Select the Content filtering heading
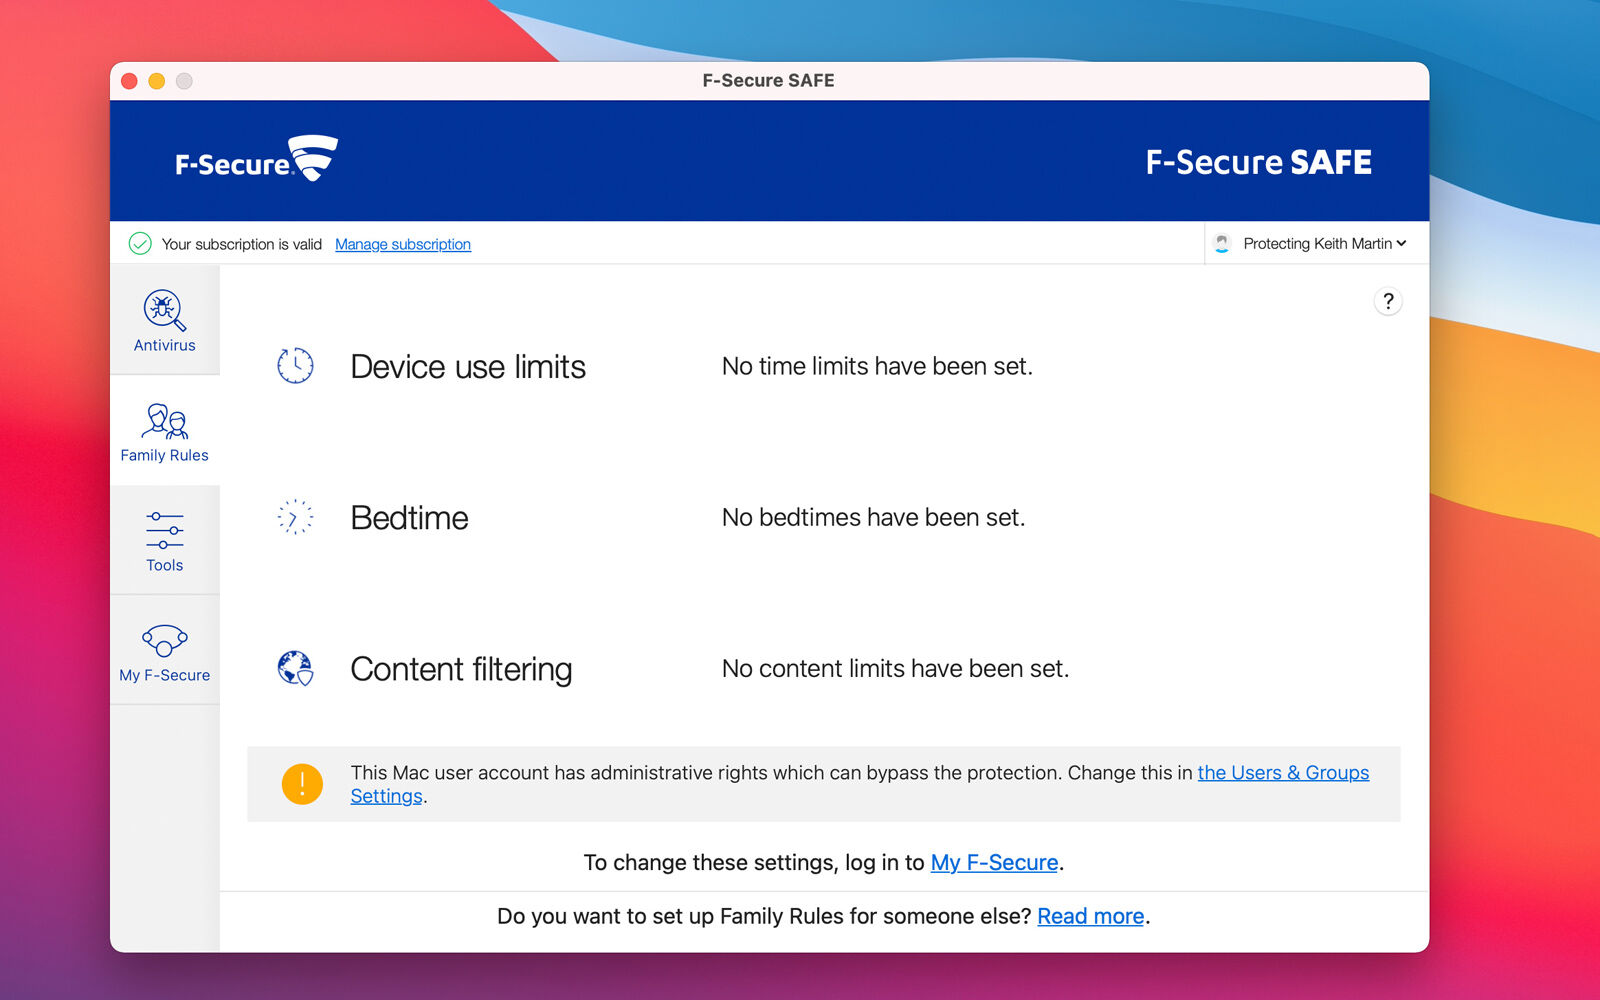This screenshot has width=1600, height=1000. point(461,669)
